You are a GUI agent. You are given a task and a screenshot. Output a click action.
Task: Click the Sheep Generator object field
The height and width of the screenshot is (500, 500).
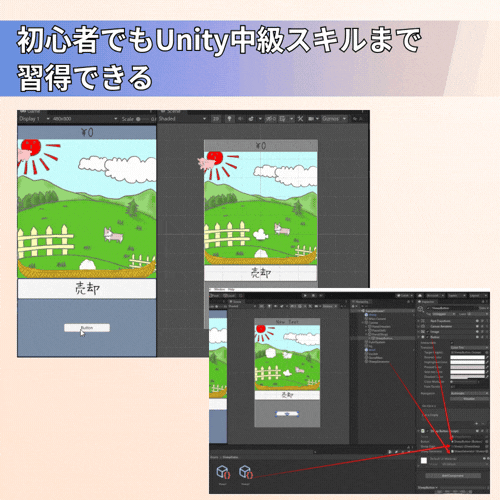468,451
